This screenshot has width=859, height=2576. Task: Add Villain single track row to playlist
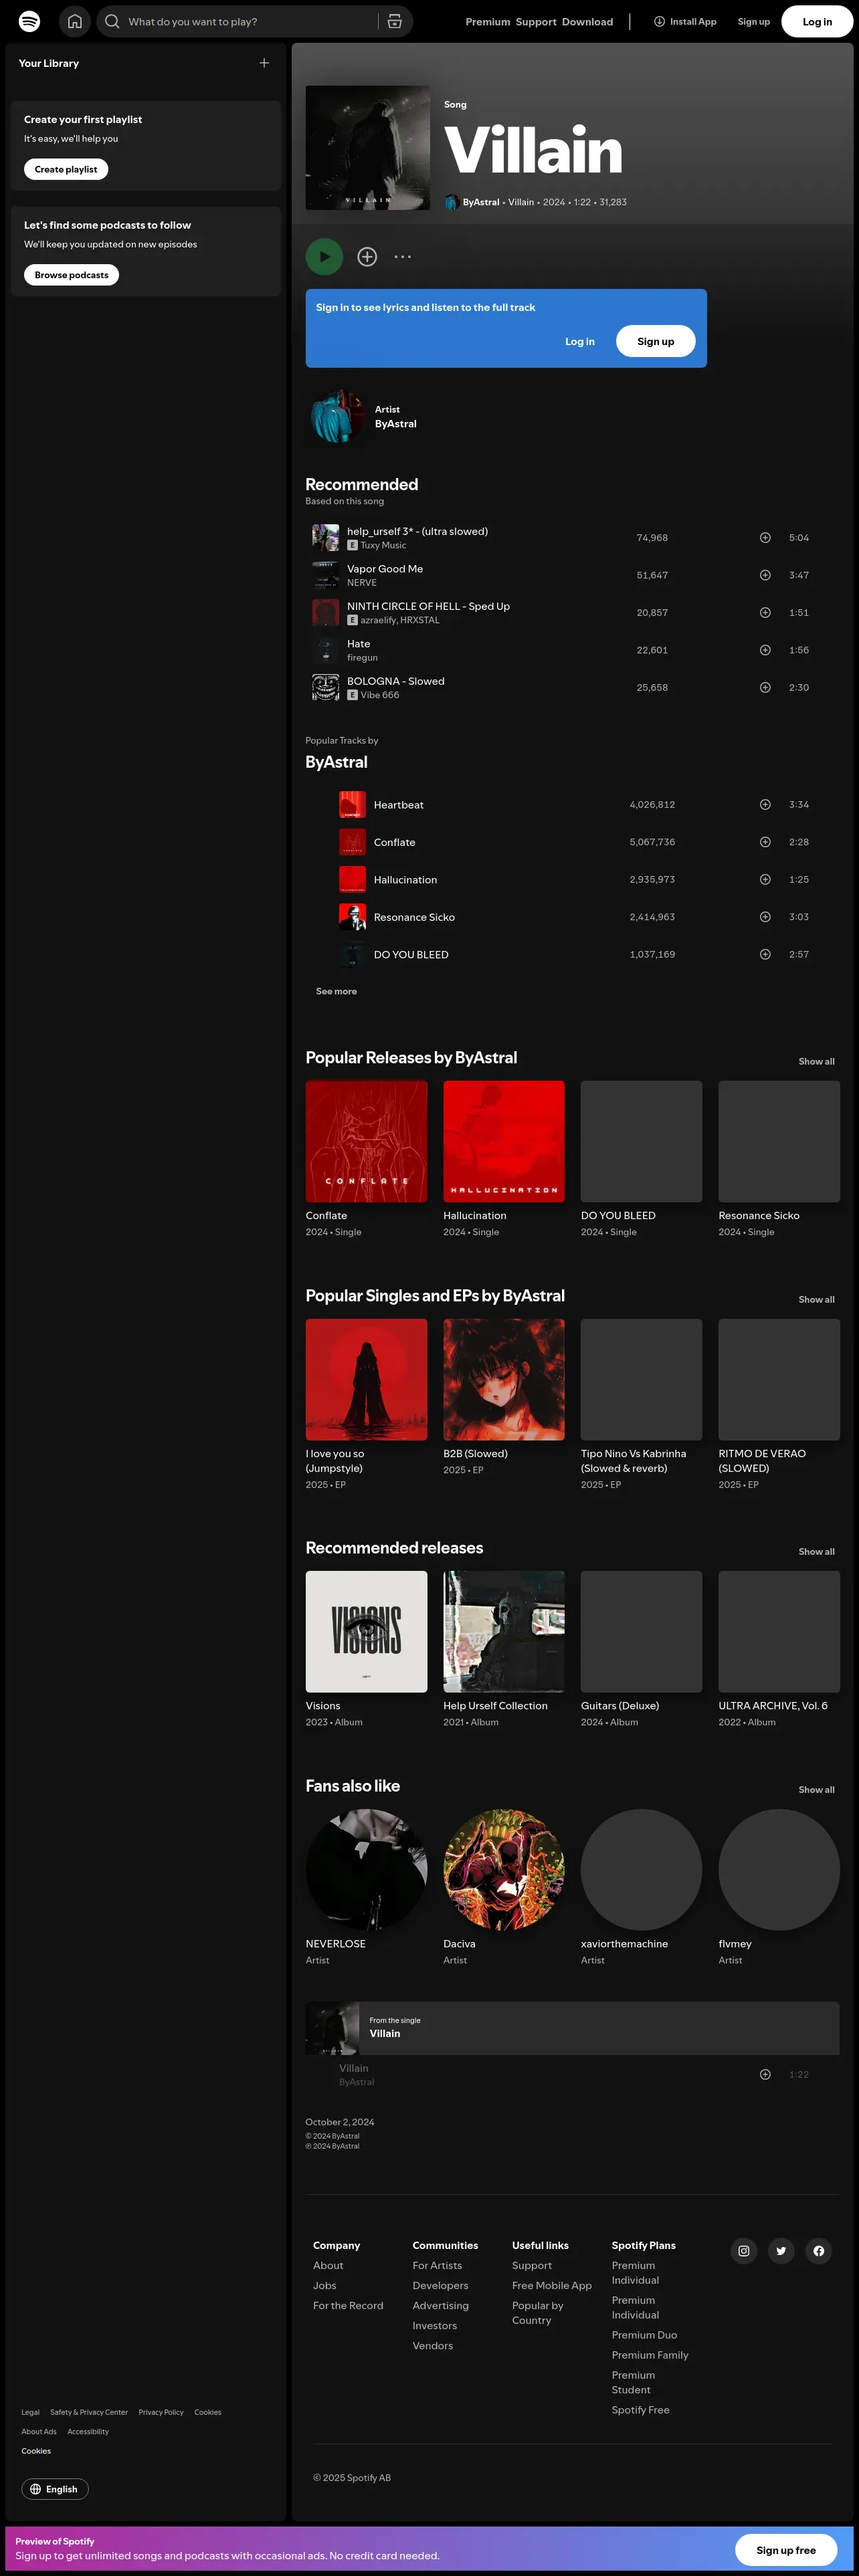[765, 2075]
